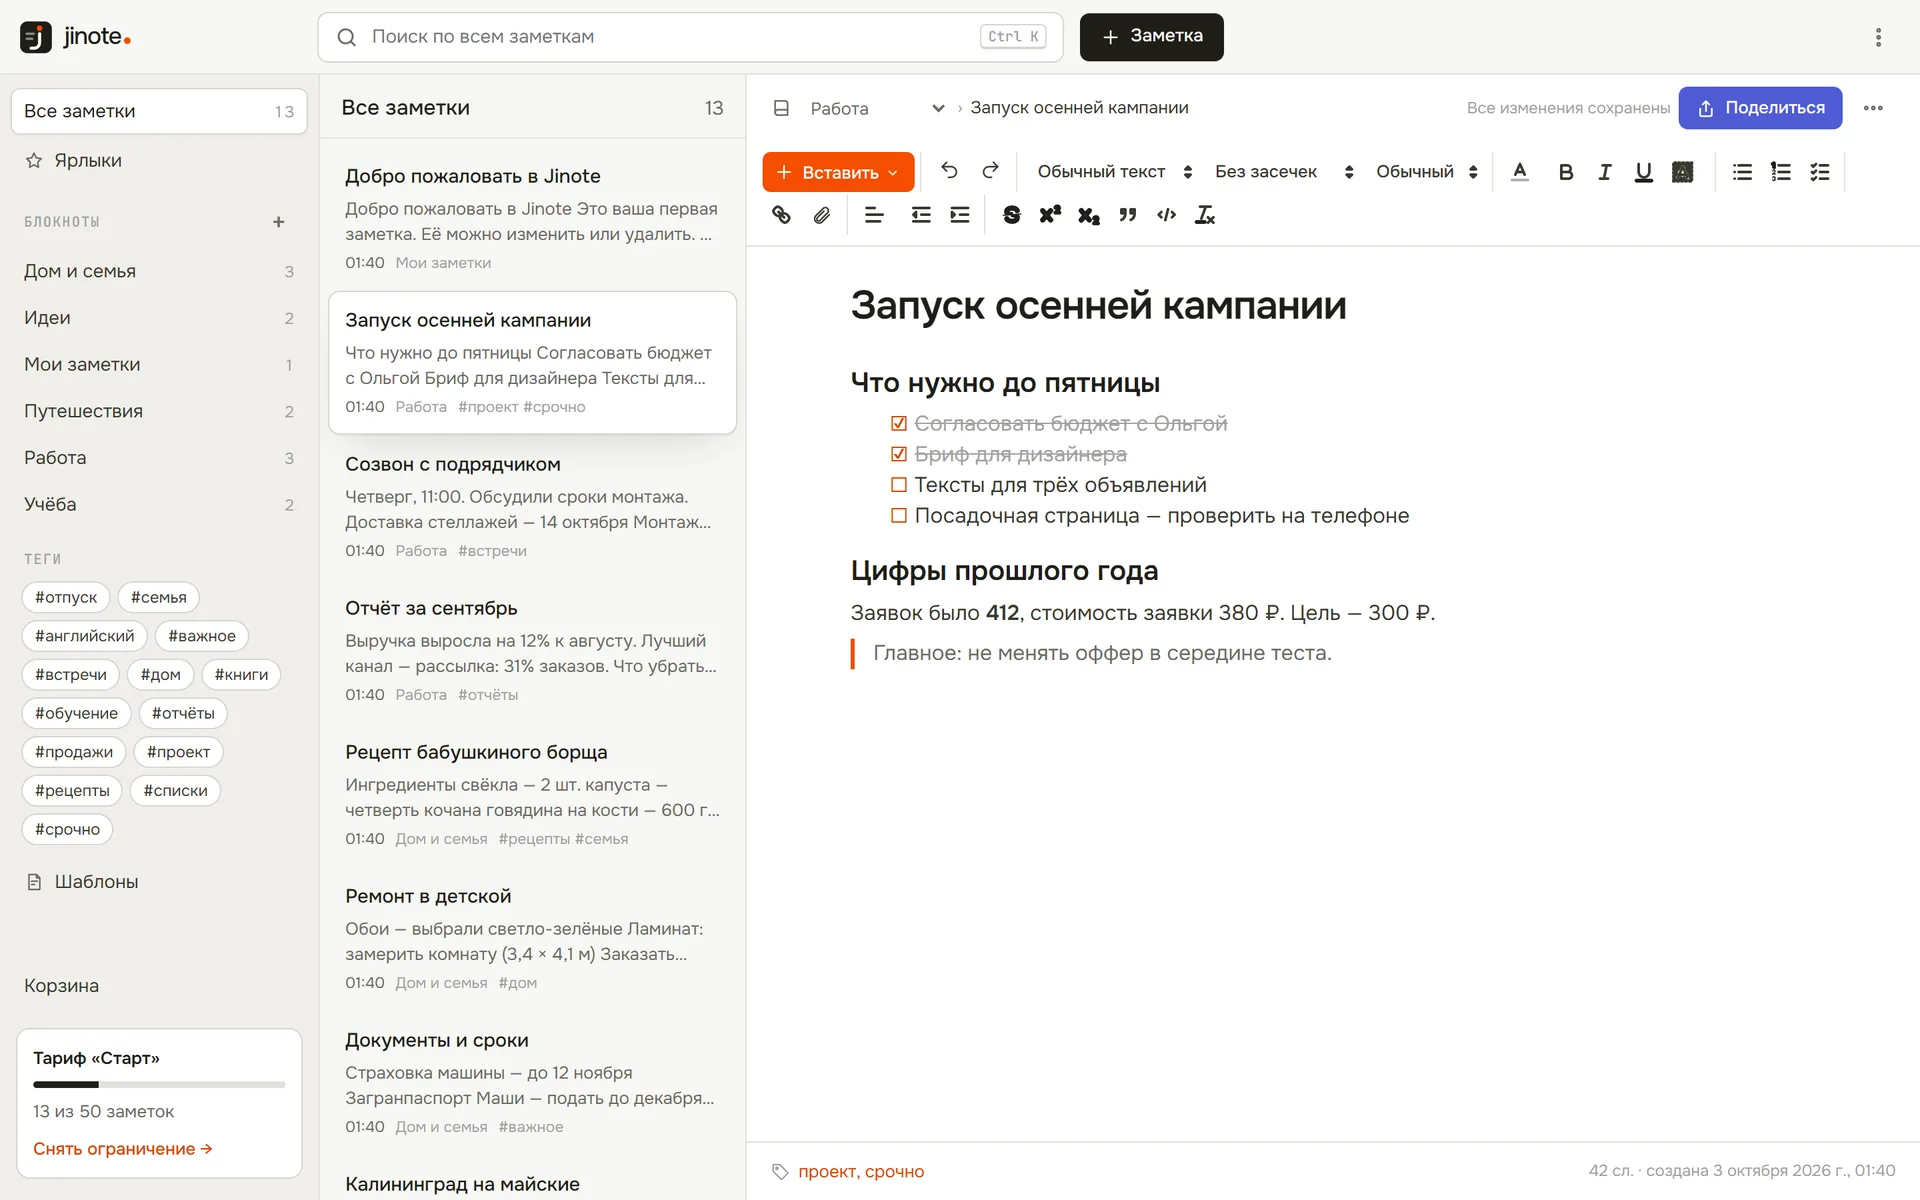1920x1200 pixels.
Task: Open the highlight color picker
Action: pos(1682,172)
